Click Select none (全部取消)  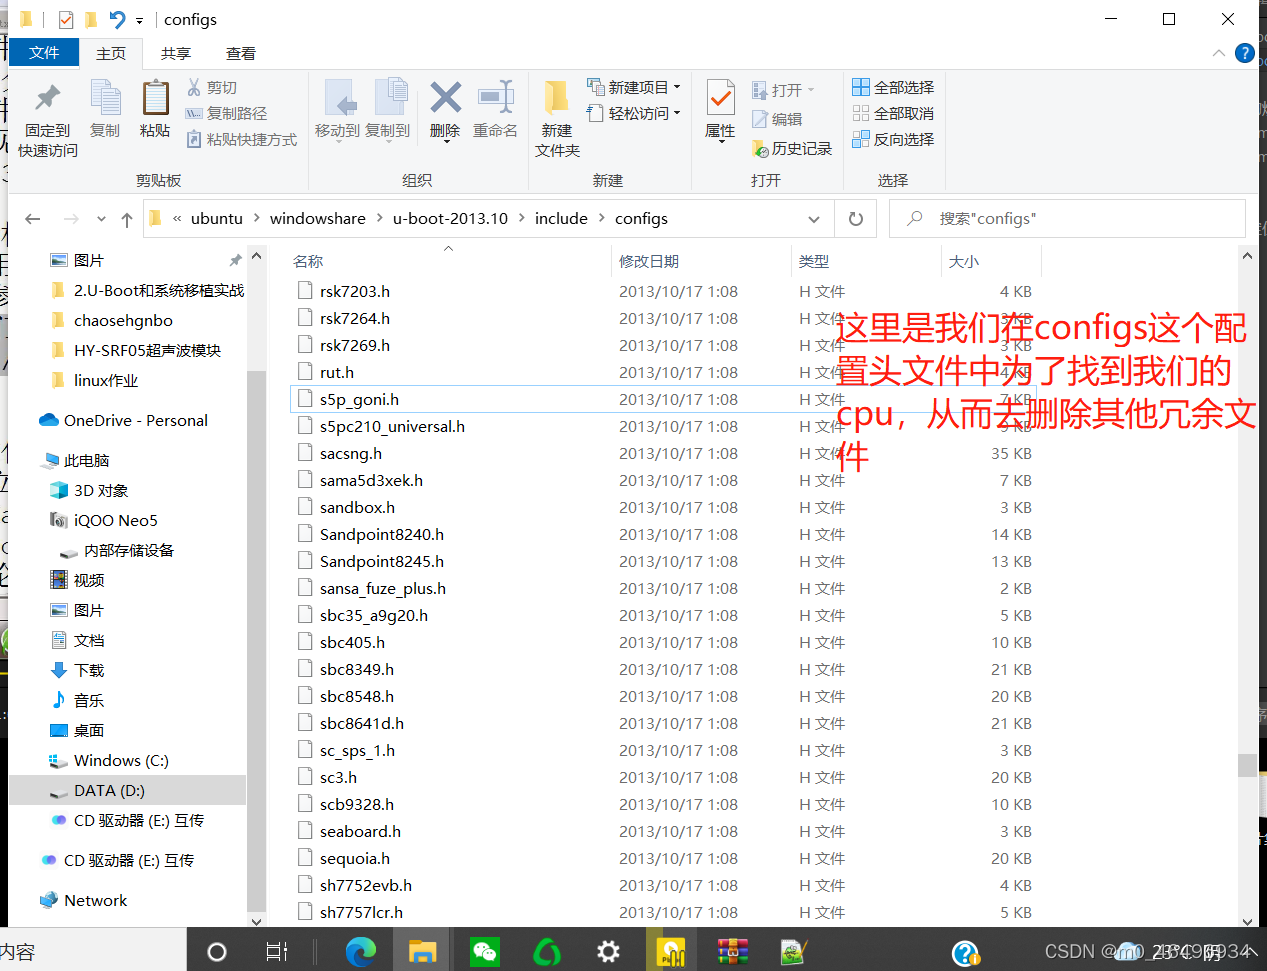point(893,114)
